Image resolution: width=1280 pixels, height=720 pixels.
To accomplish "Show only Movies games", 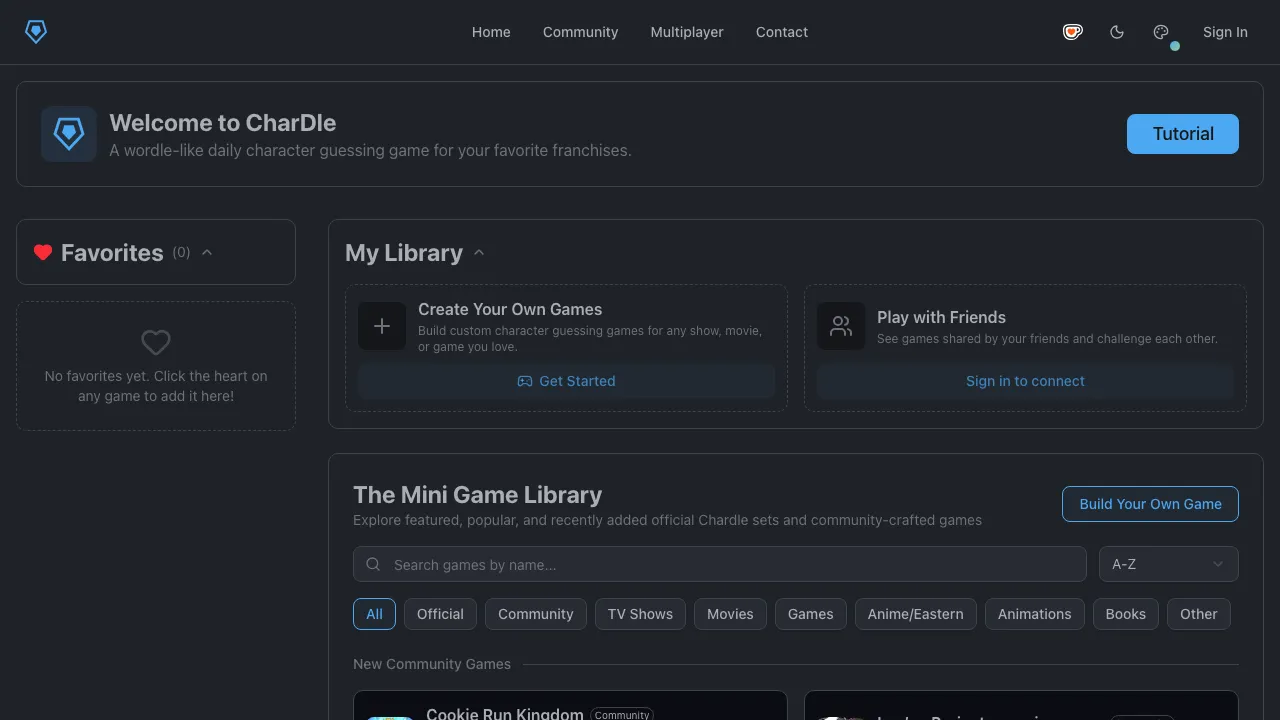I will pos(730,614).
